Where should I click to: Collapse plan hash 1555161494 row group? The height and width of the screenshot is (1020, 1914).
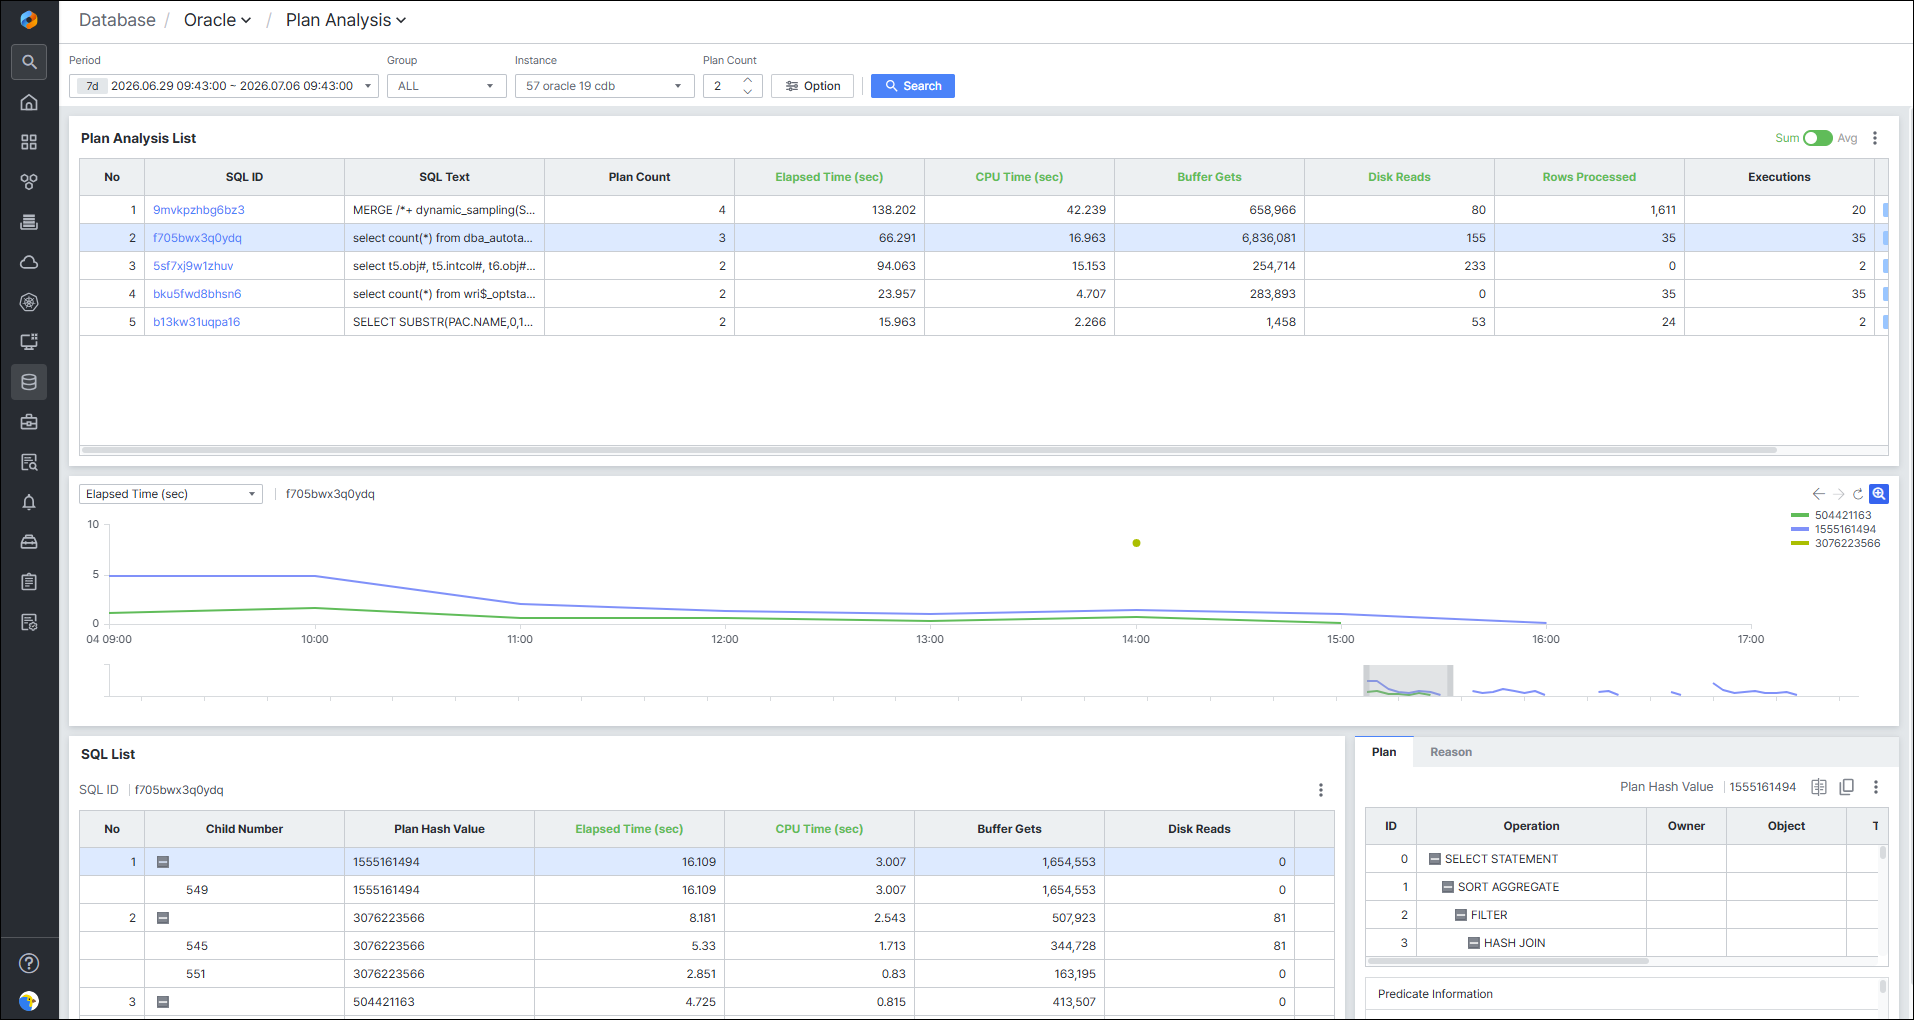coord(163,862)
